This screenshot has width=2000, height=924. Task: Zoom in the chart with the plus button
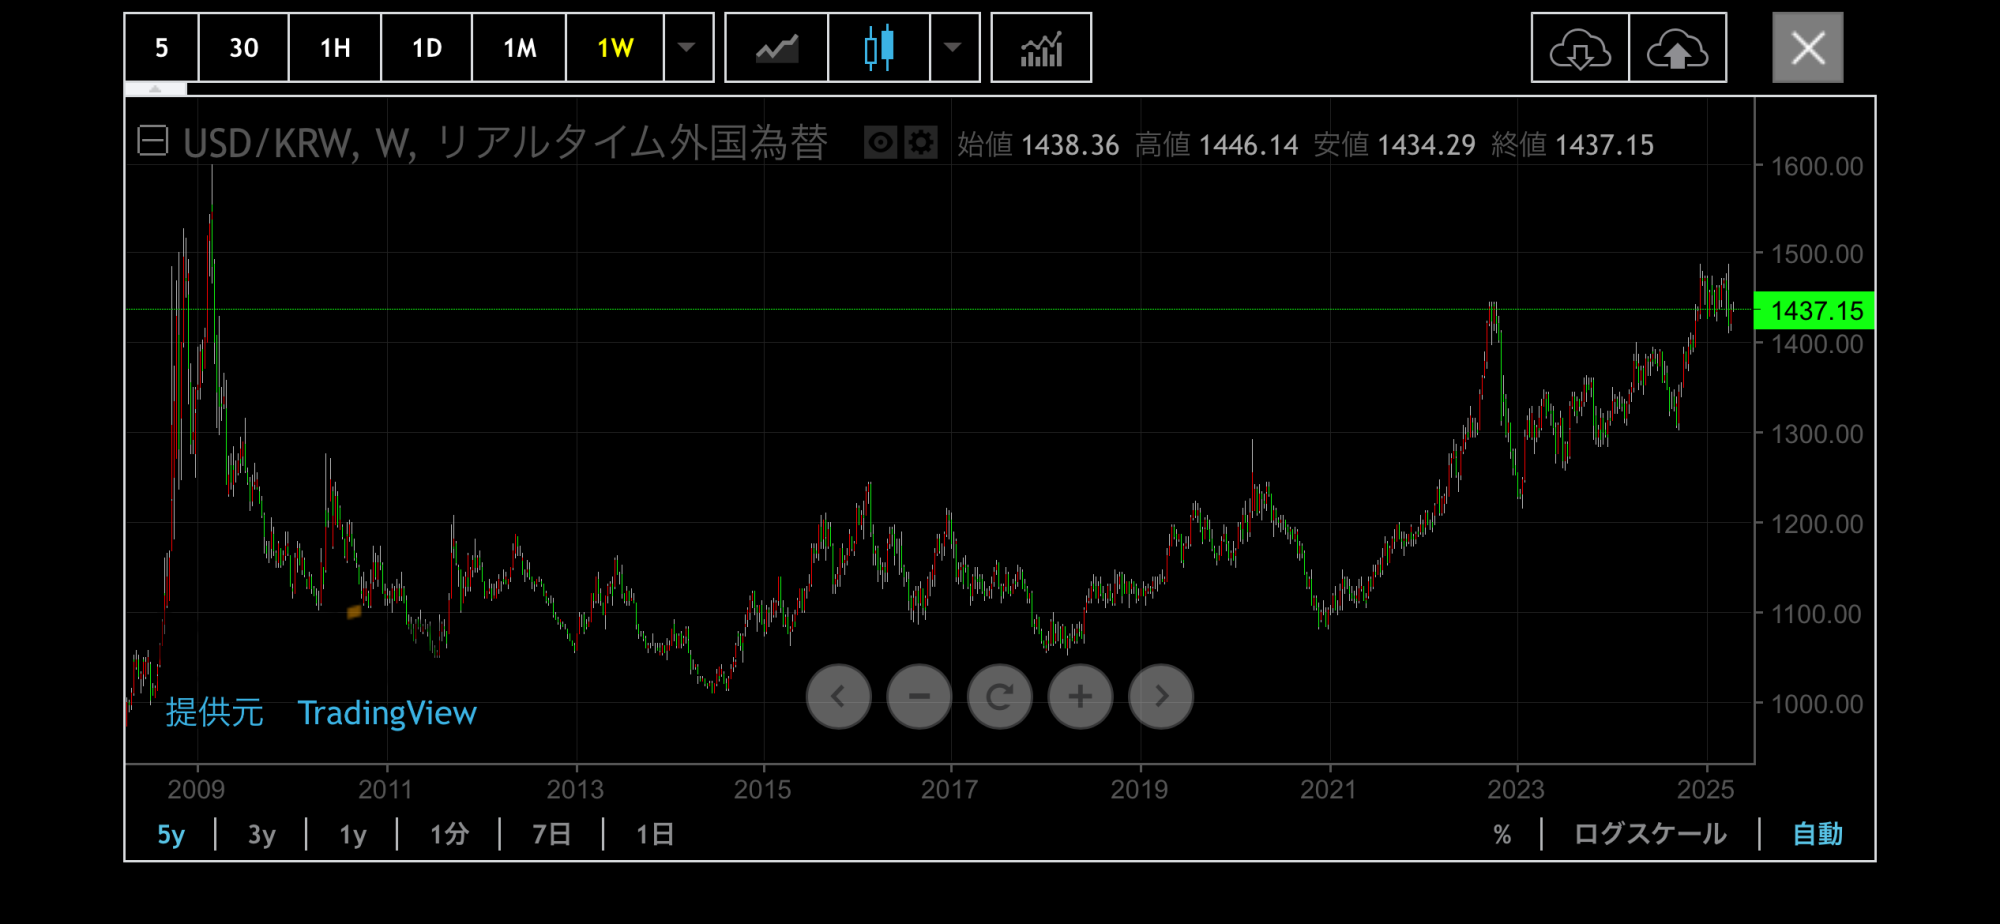click(1080, 696)
